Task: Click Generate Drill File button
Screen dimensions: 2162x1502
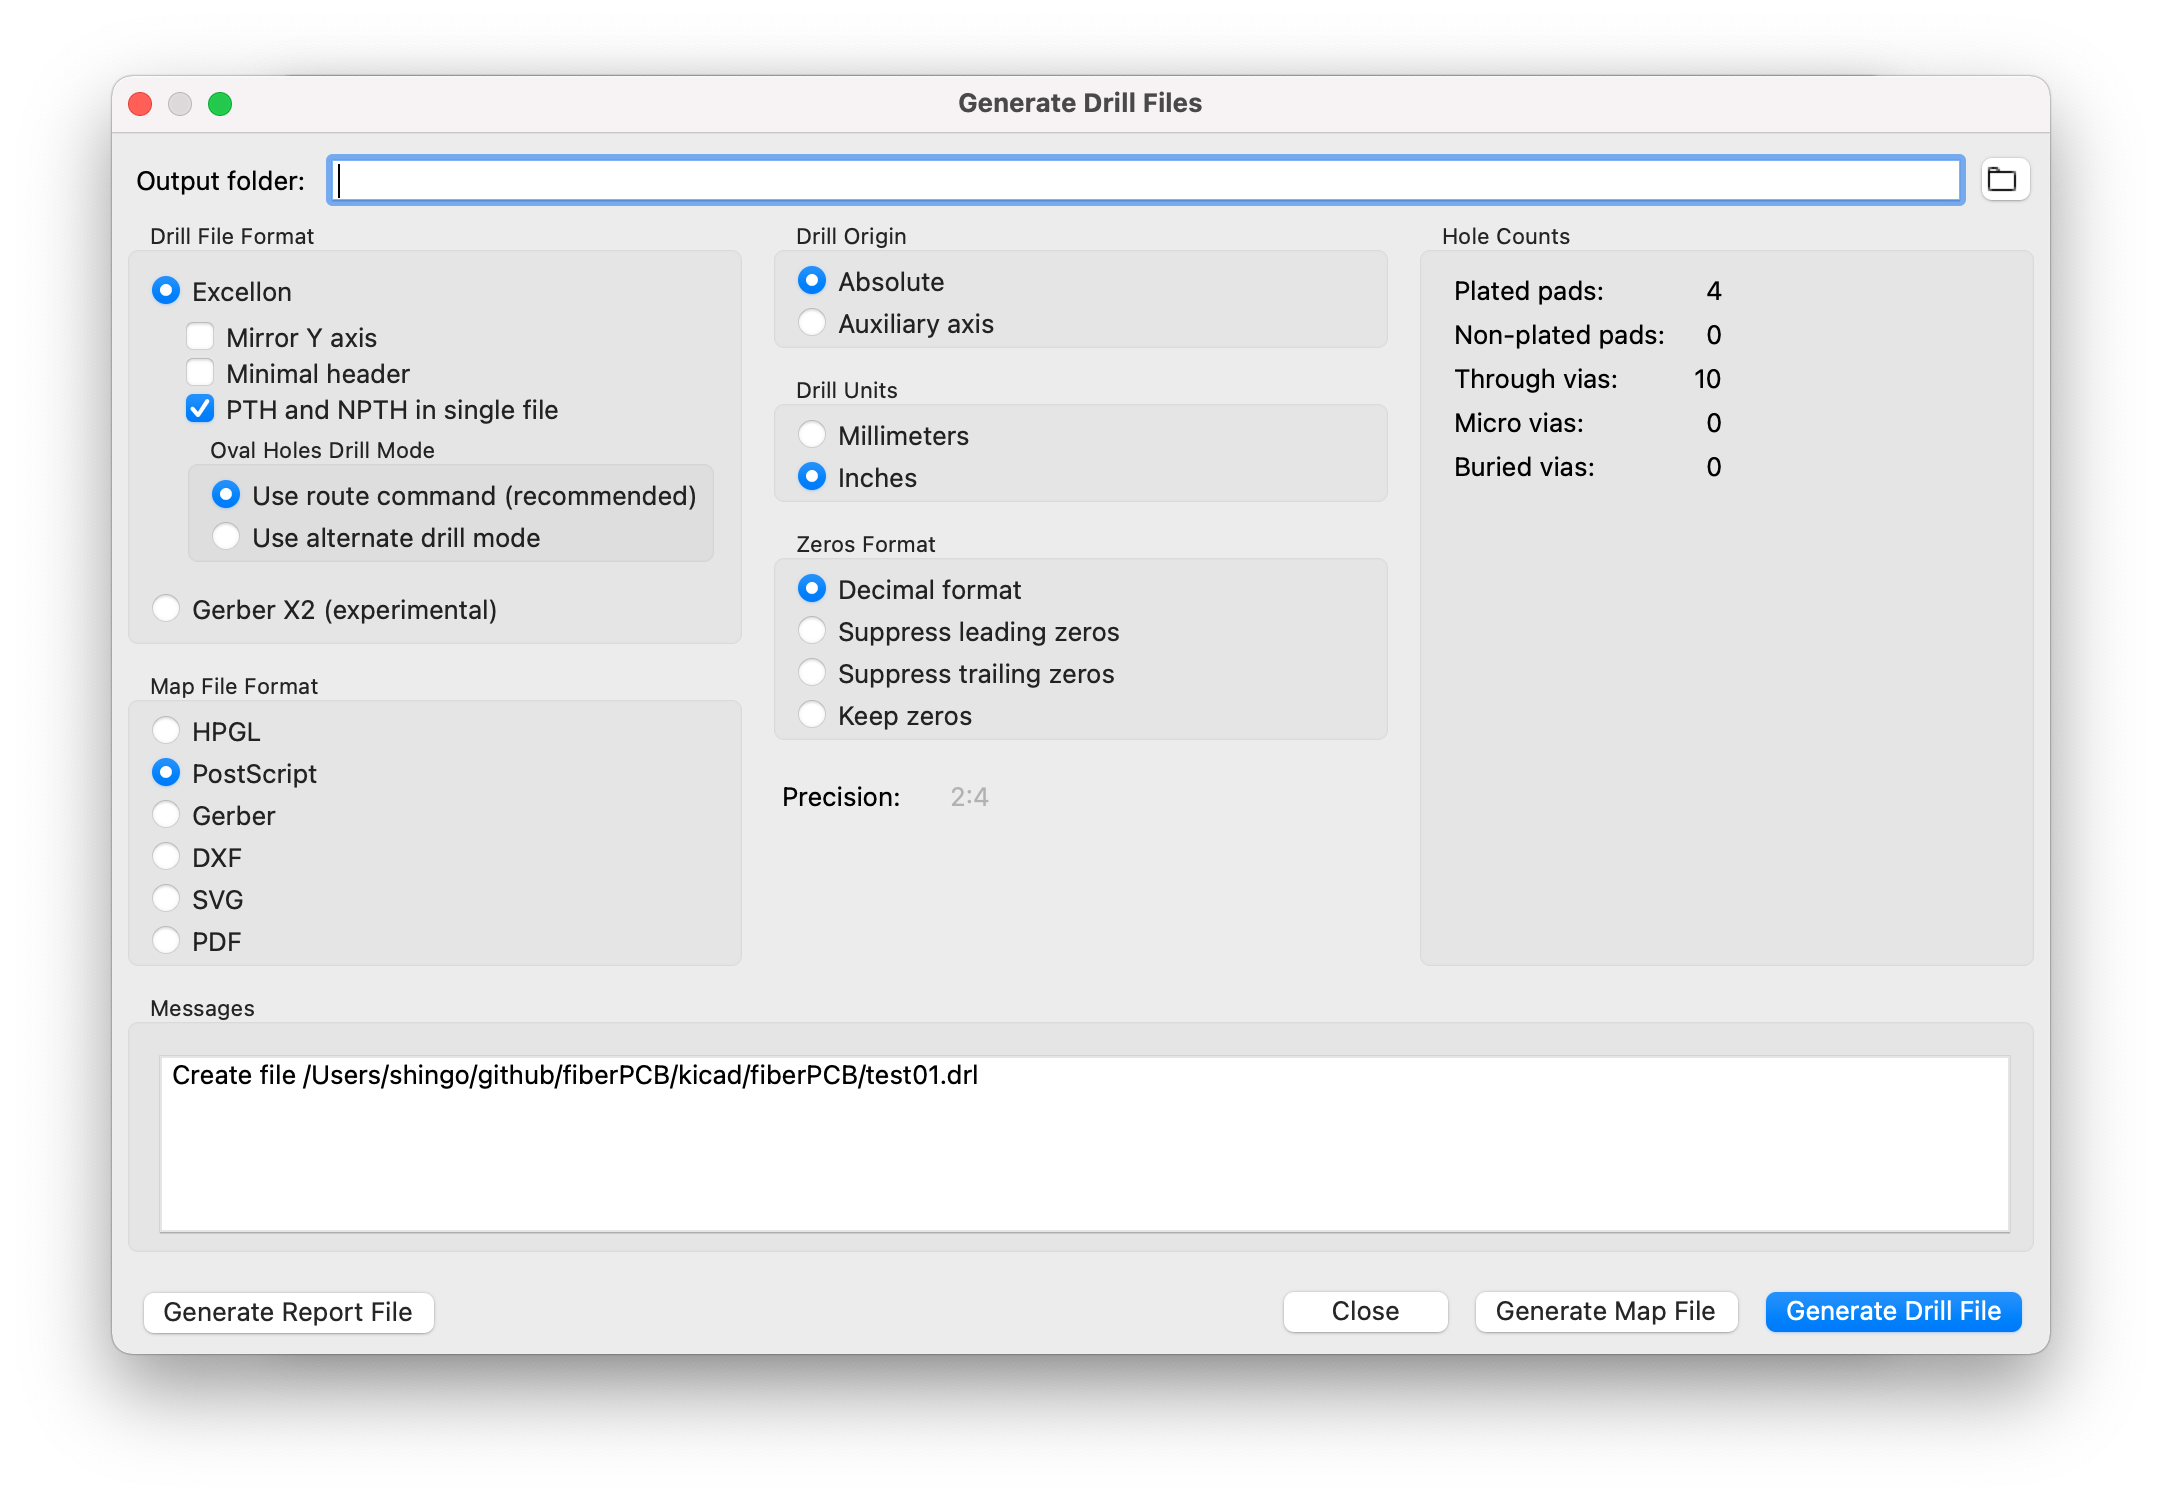Action: coord(1892,1311)
